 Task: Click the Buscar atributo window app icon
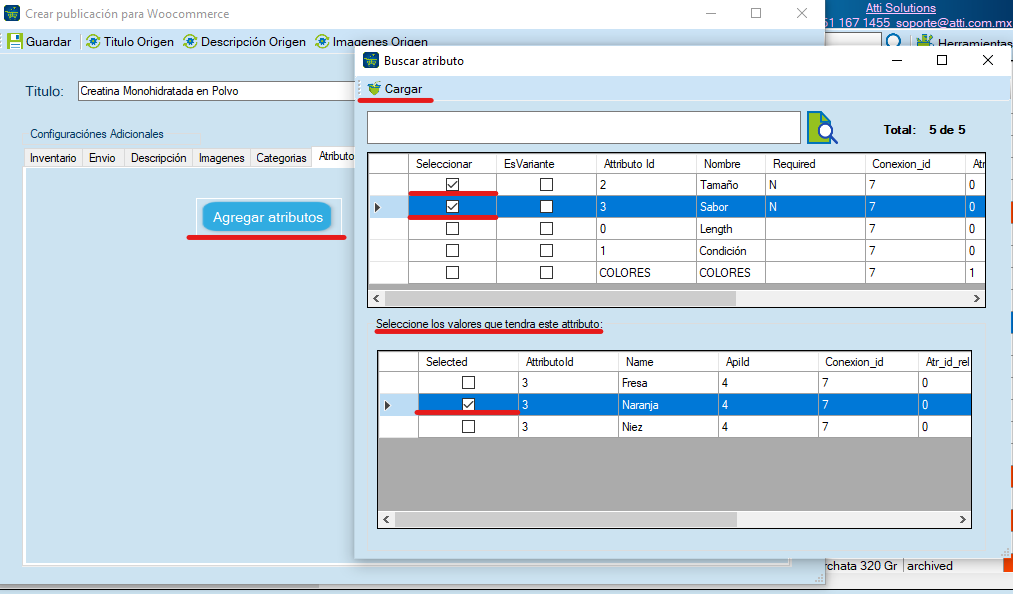371,60
